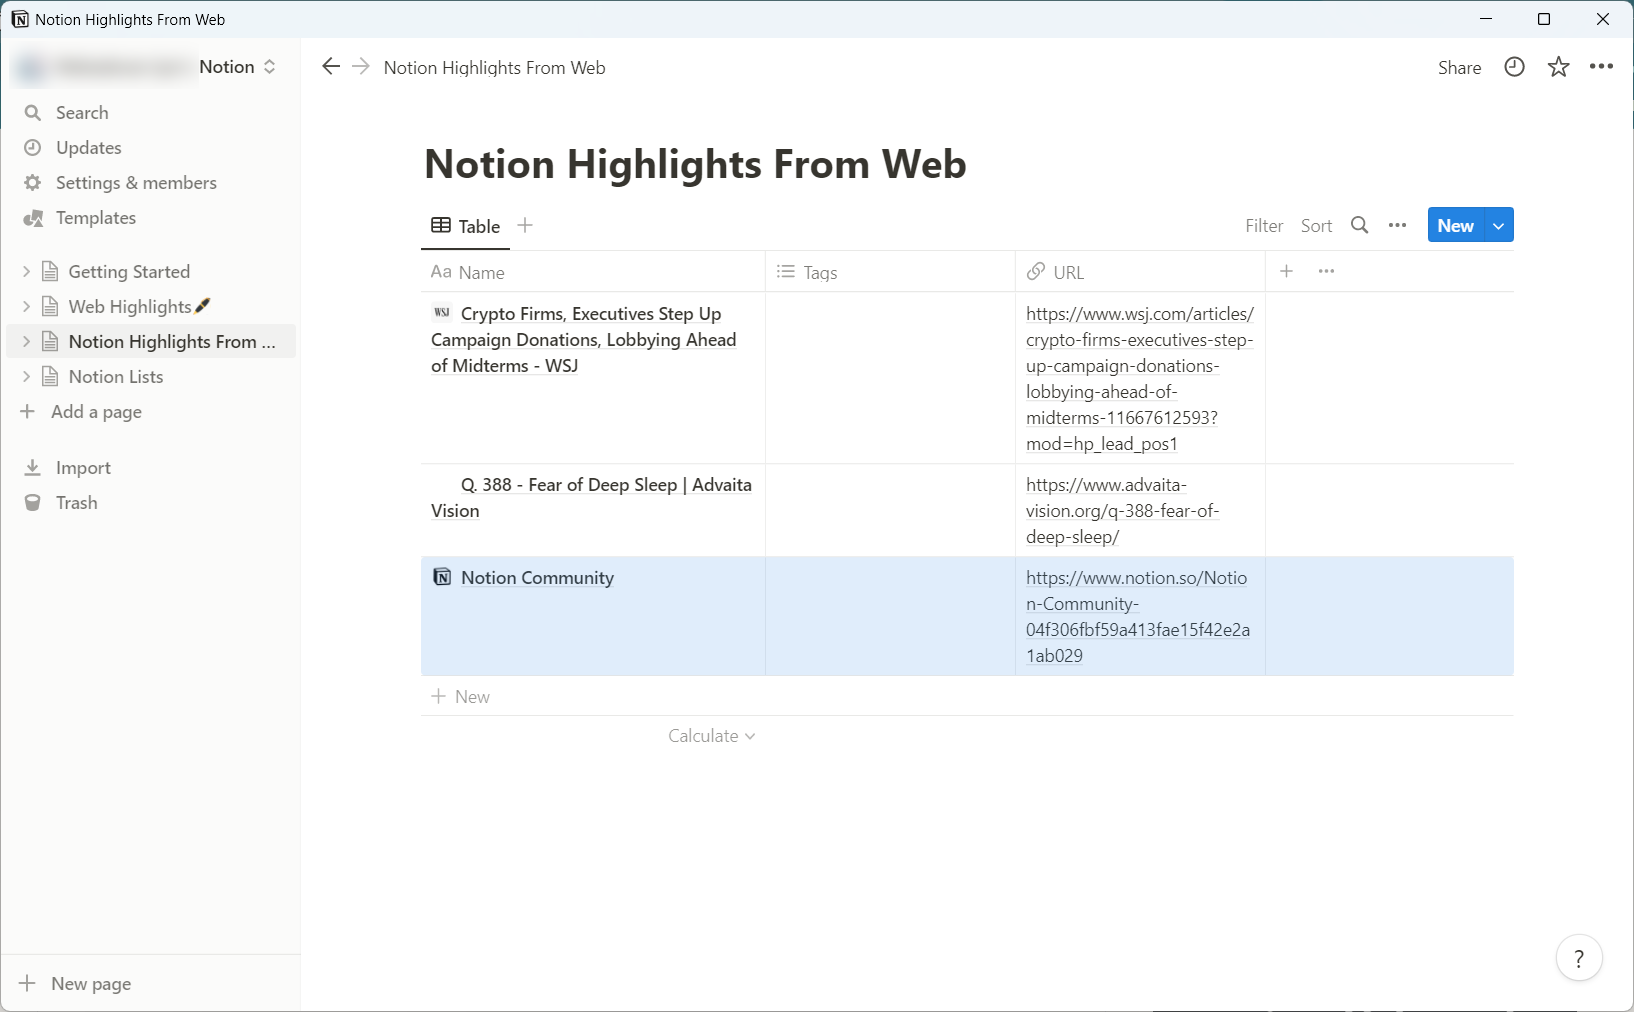The width and height of the screenshot is (1634, 1012).
Task: Open Settings & members gear icon
Action: tap(33, 183)
